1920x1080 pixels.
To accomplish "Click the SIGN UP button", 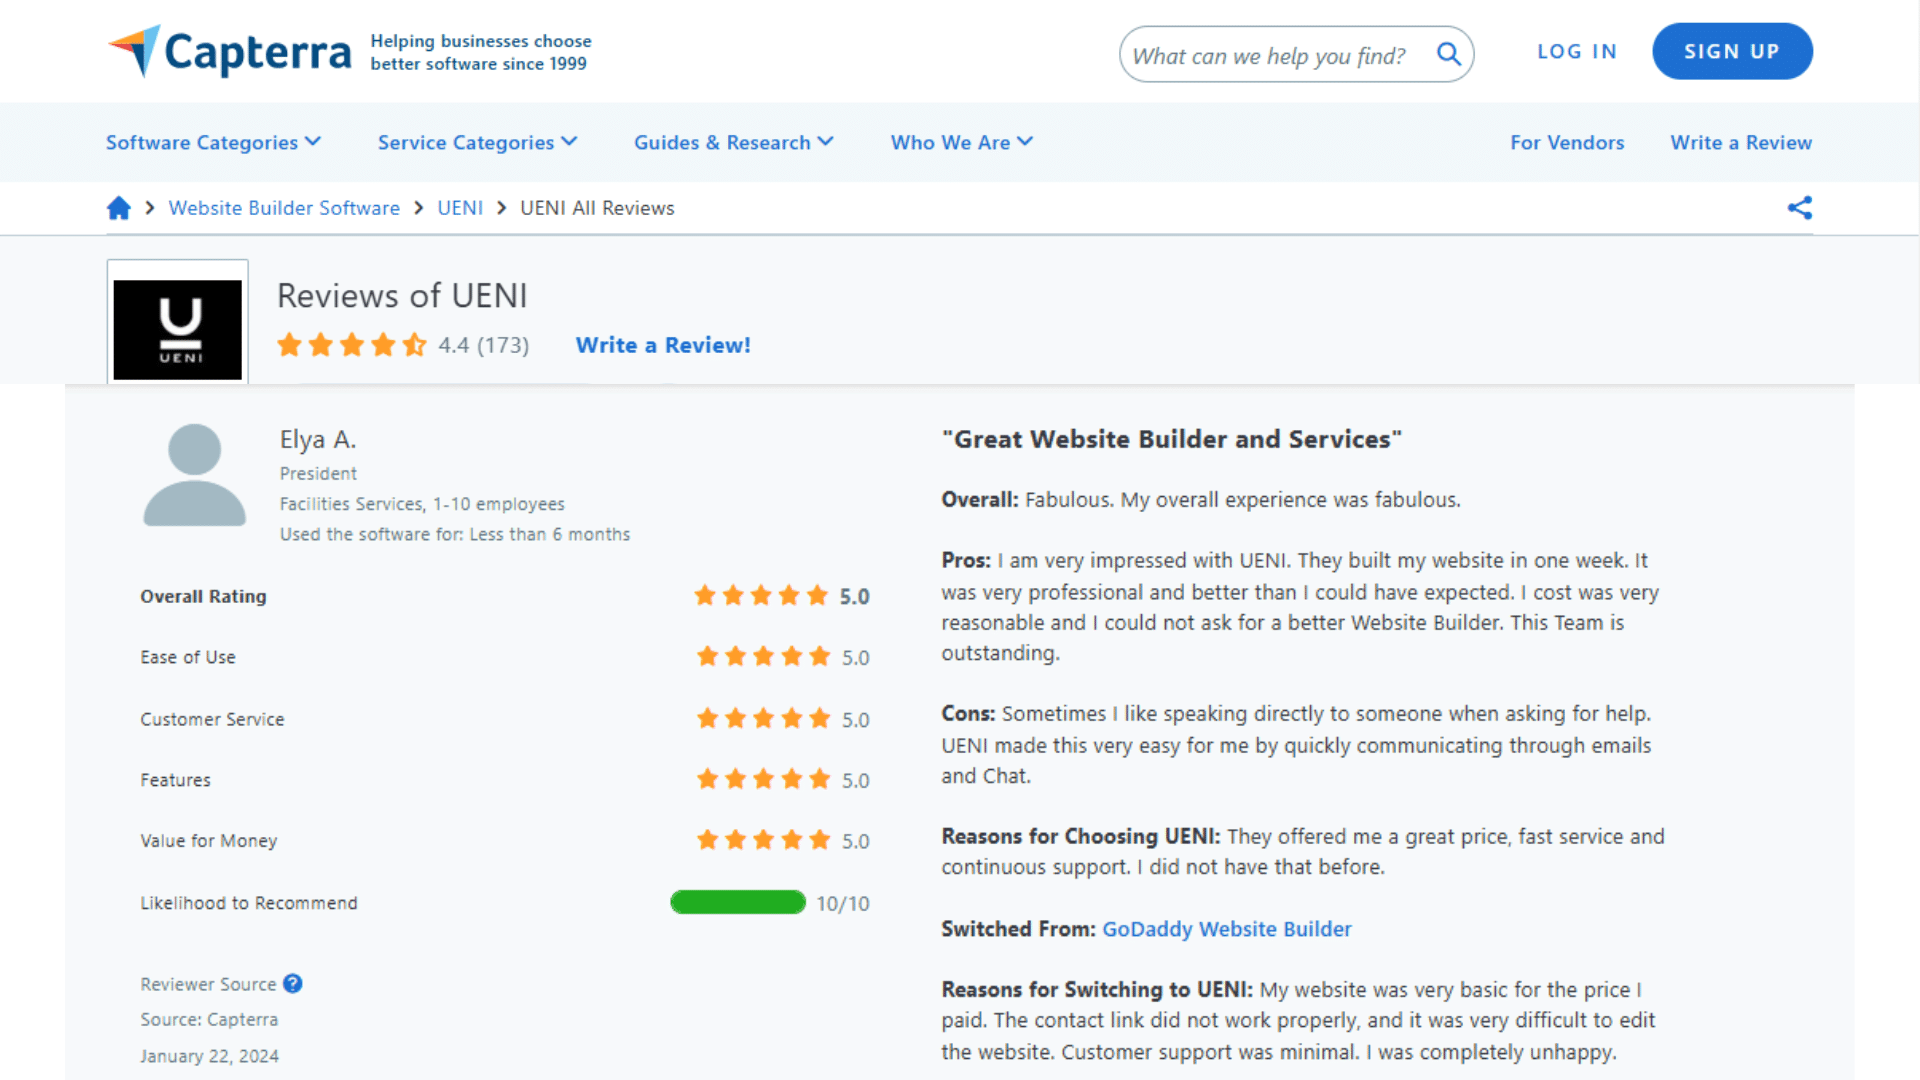I will tap(1732, 51).
